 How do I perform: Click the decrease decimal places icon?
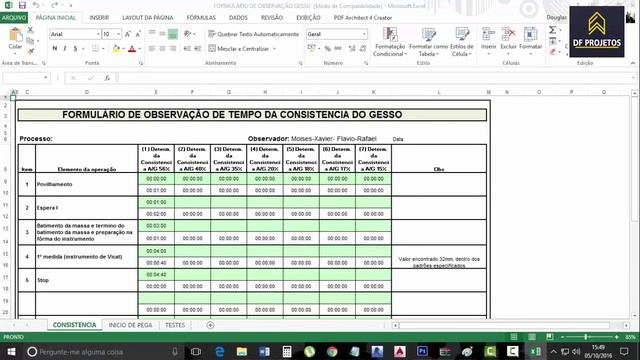tap(362, 49)
